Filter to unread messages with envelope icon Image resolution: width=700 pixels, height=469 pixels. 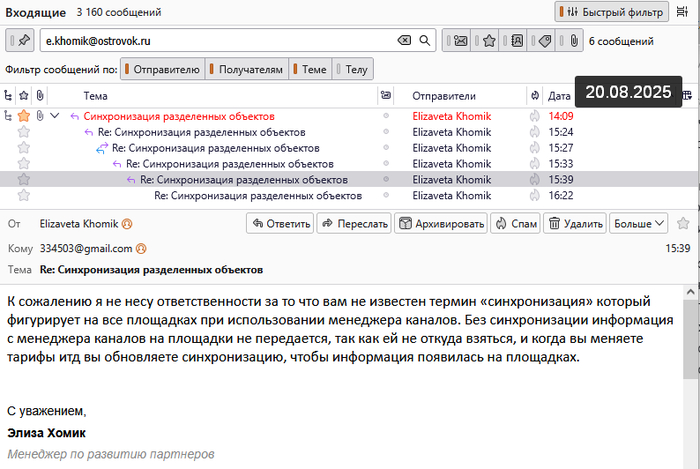pyautogui.click(x=460, y=41)
